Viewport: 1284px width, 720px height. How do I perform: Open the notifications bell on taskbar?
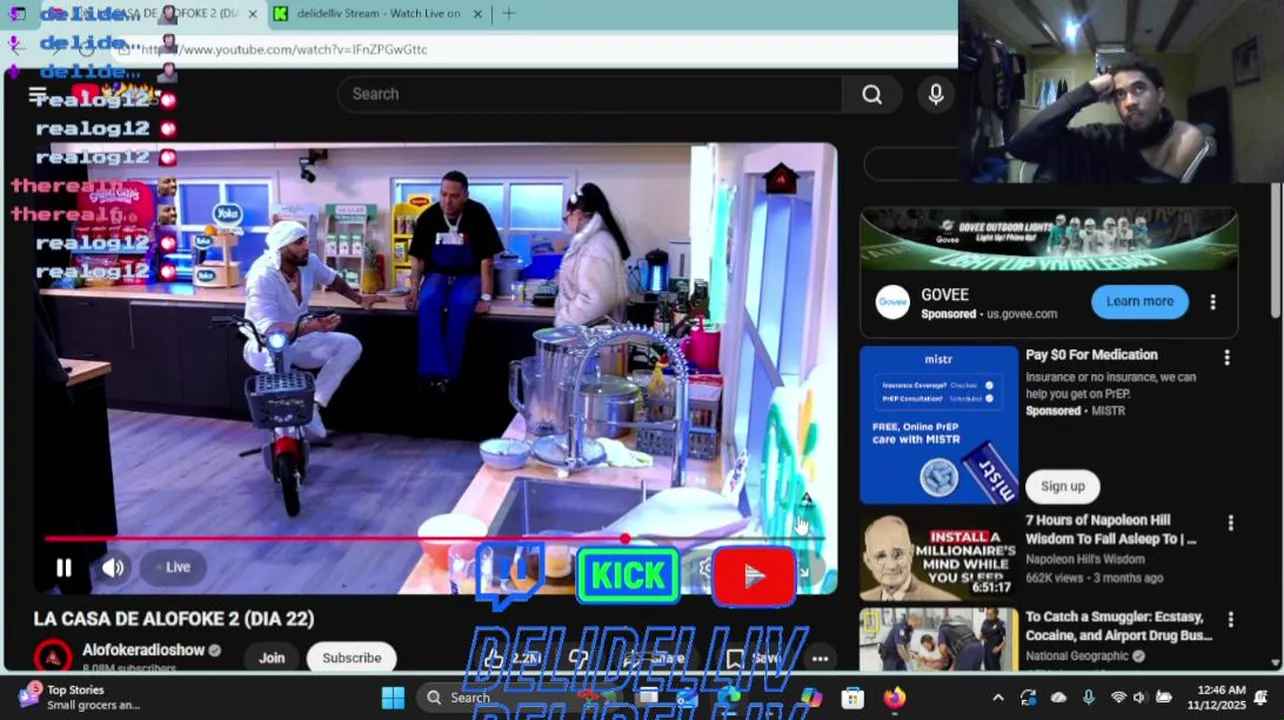(1261, 697)
